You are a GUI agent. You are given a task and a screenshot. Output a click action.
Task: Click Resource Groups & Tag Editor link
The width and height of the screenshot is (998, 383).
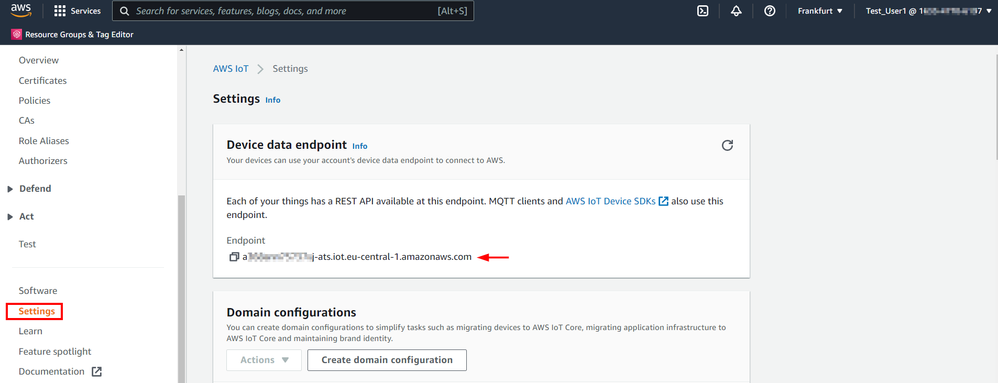click(79, 35)
